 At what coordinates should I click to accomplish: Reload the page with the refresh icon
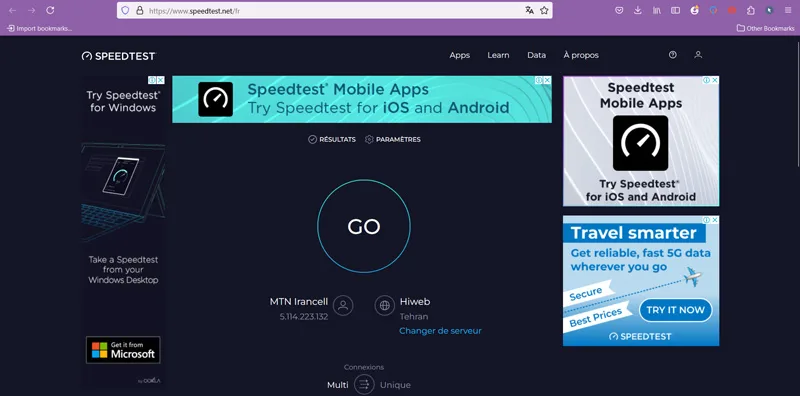tap(50, 10)
